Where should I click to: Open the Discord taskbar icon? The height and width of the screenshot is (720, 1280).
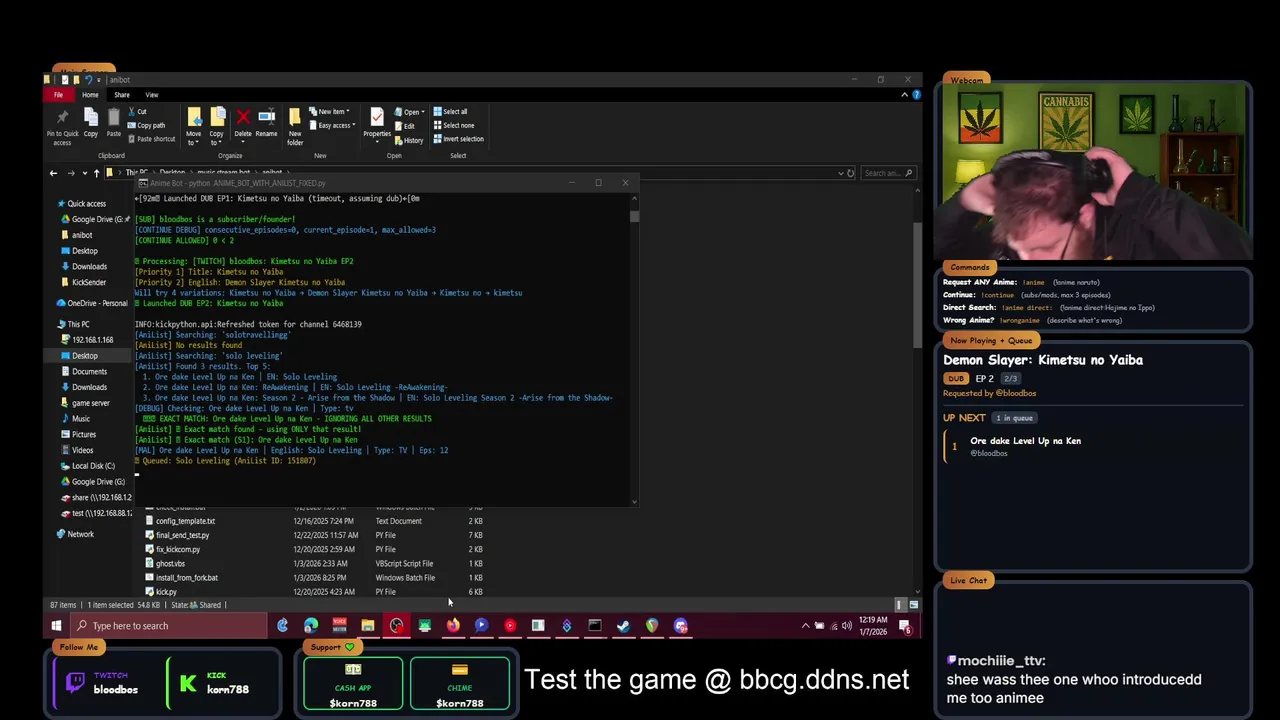coord(680,626)
